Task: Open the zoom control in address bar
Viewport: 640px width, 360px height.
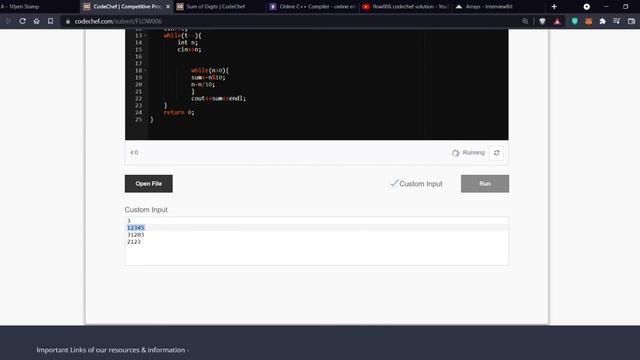Action: [525, 21]
